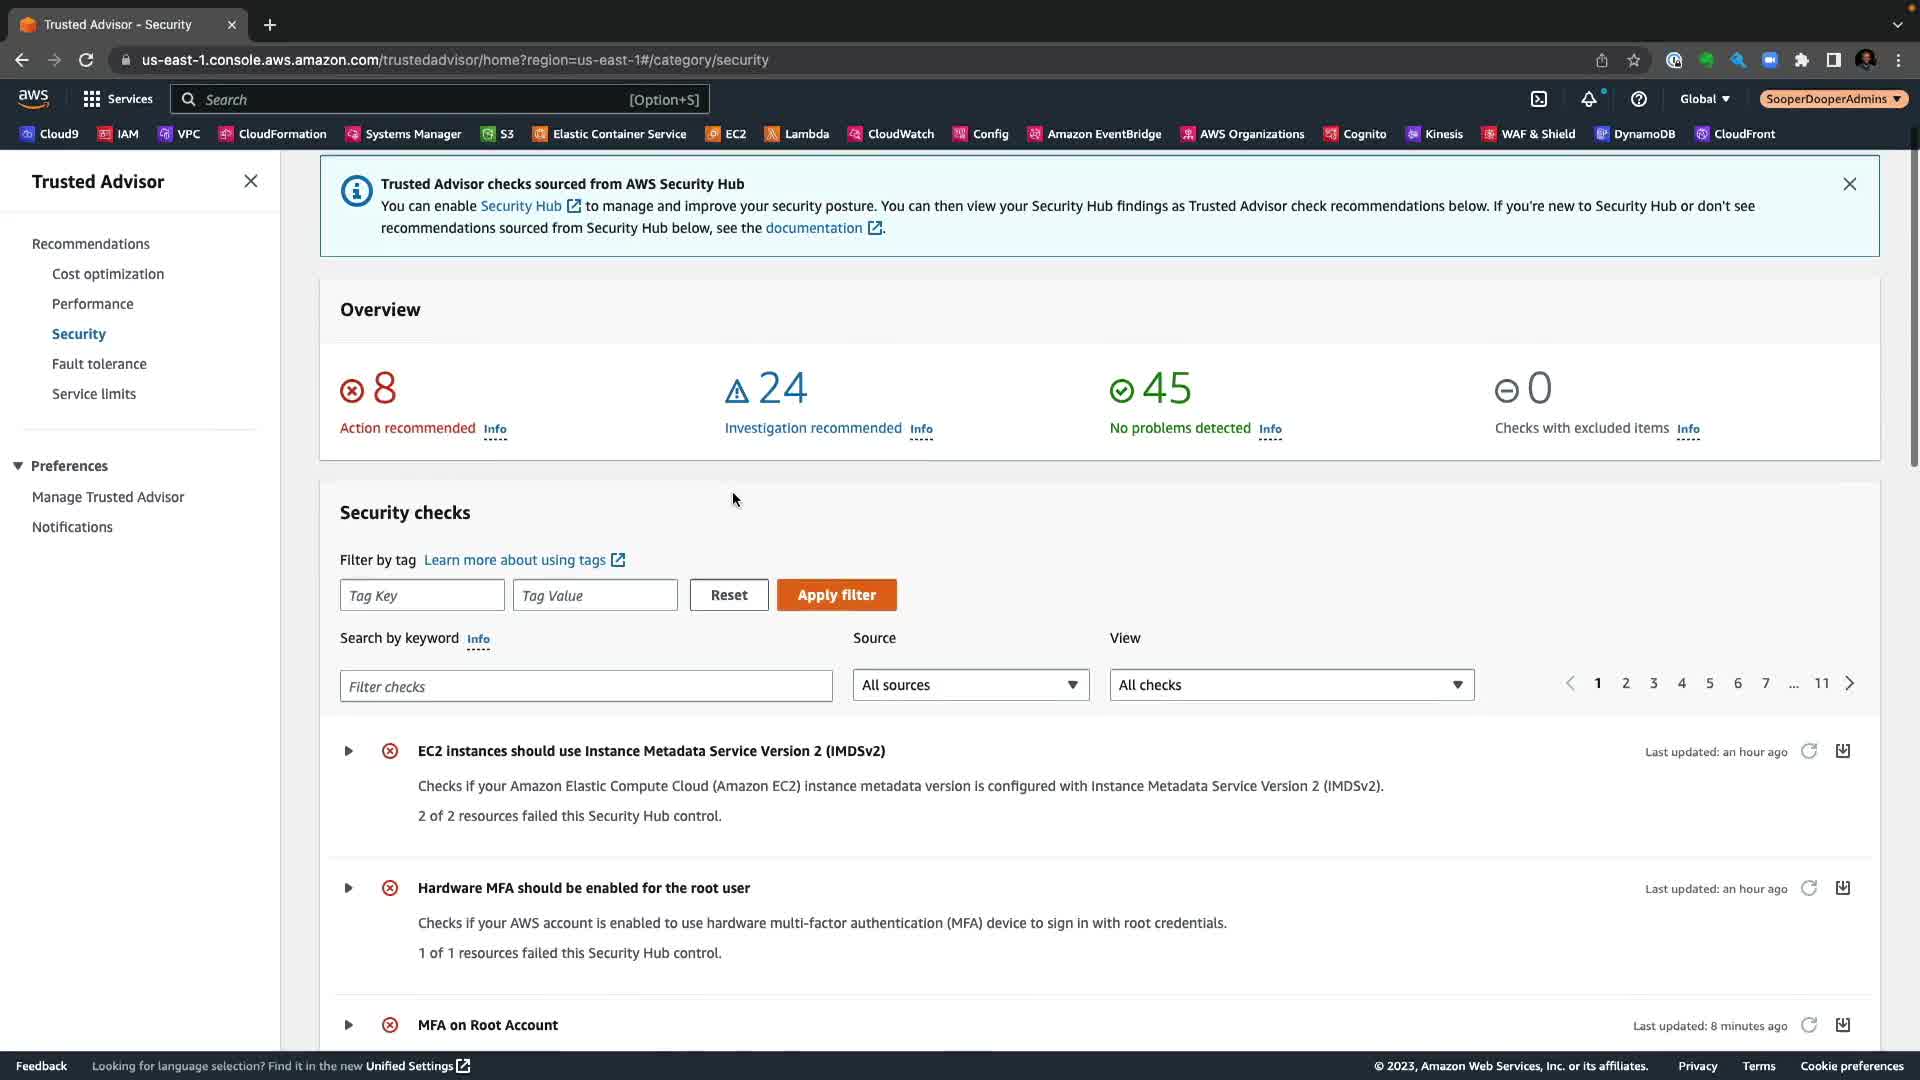Open the Security Hub link
The image size is (1920, 1080).
521,206
